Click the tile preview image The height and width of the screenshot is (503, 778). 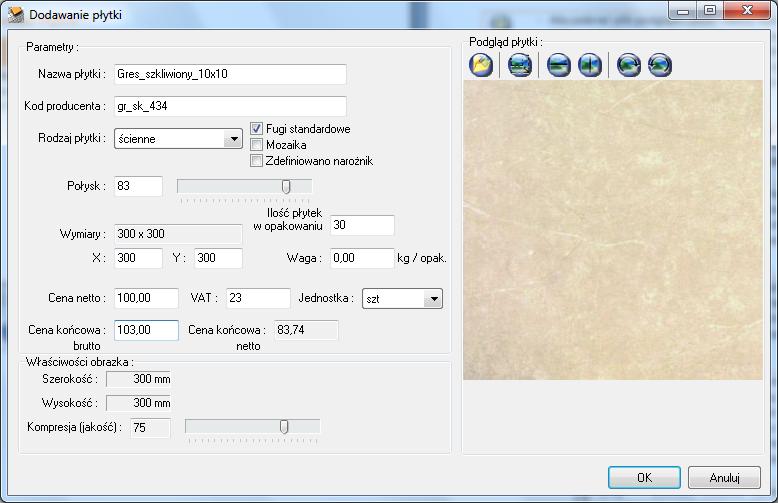(x=613, y=230)
